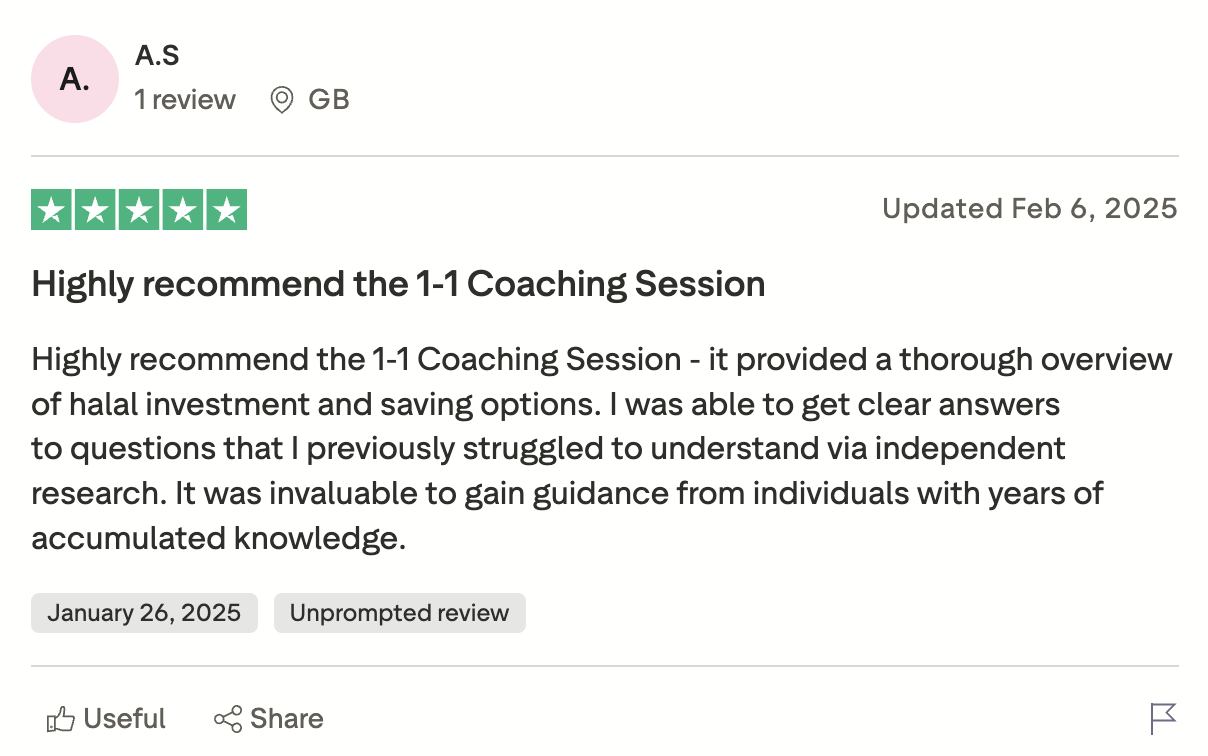Click the third green rating star
1208x756 pixels.
point(139,210)
